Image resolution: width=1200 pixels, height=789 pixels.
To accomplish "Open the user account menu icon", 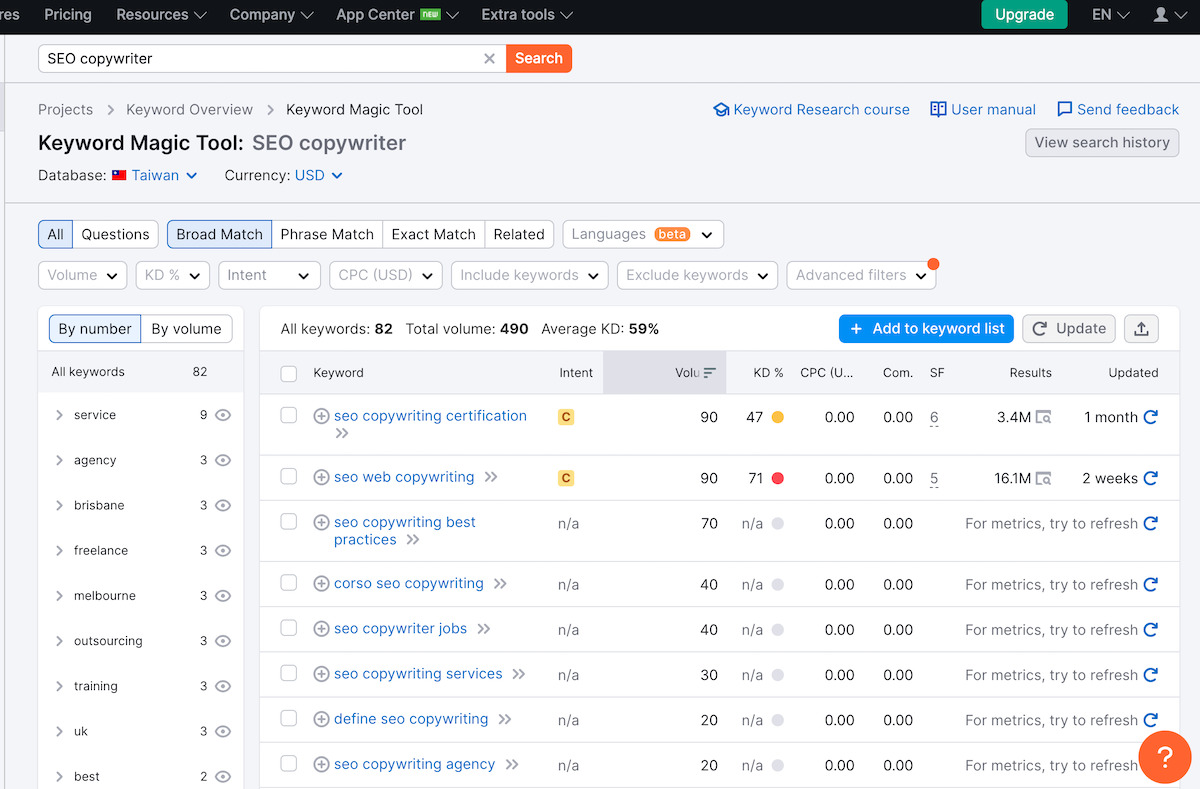I will (1168, 15).
